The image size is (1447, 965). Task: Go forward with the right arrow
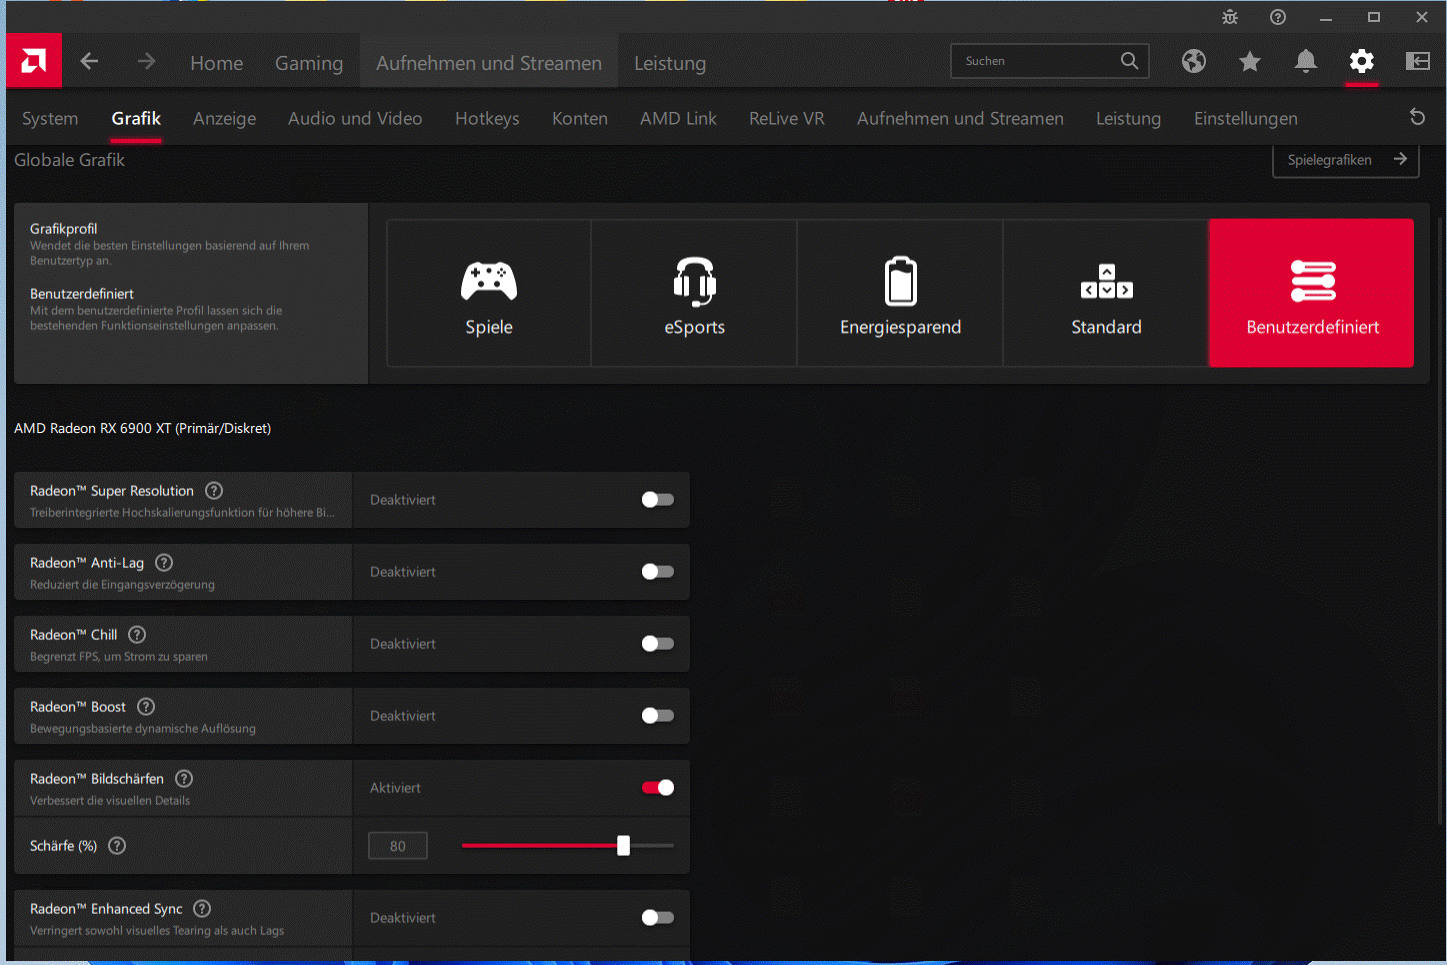[147, 61]
